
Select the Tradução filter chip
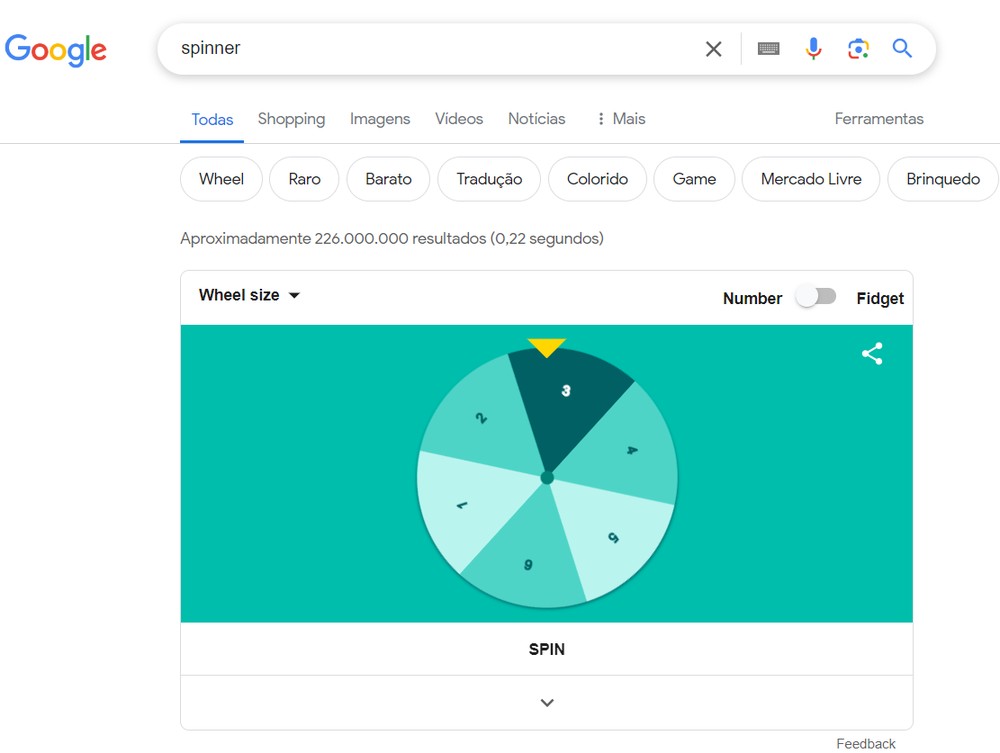[x=488, y=179]
